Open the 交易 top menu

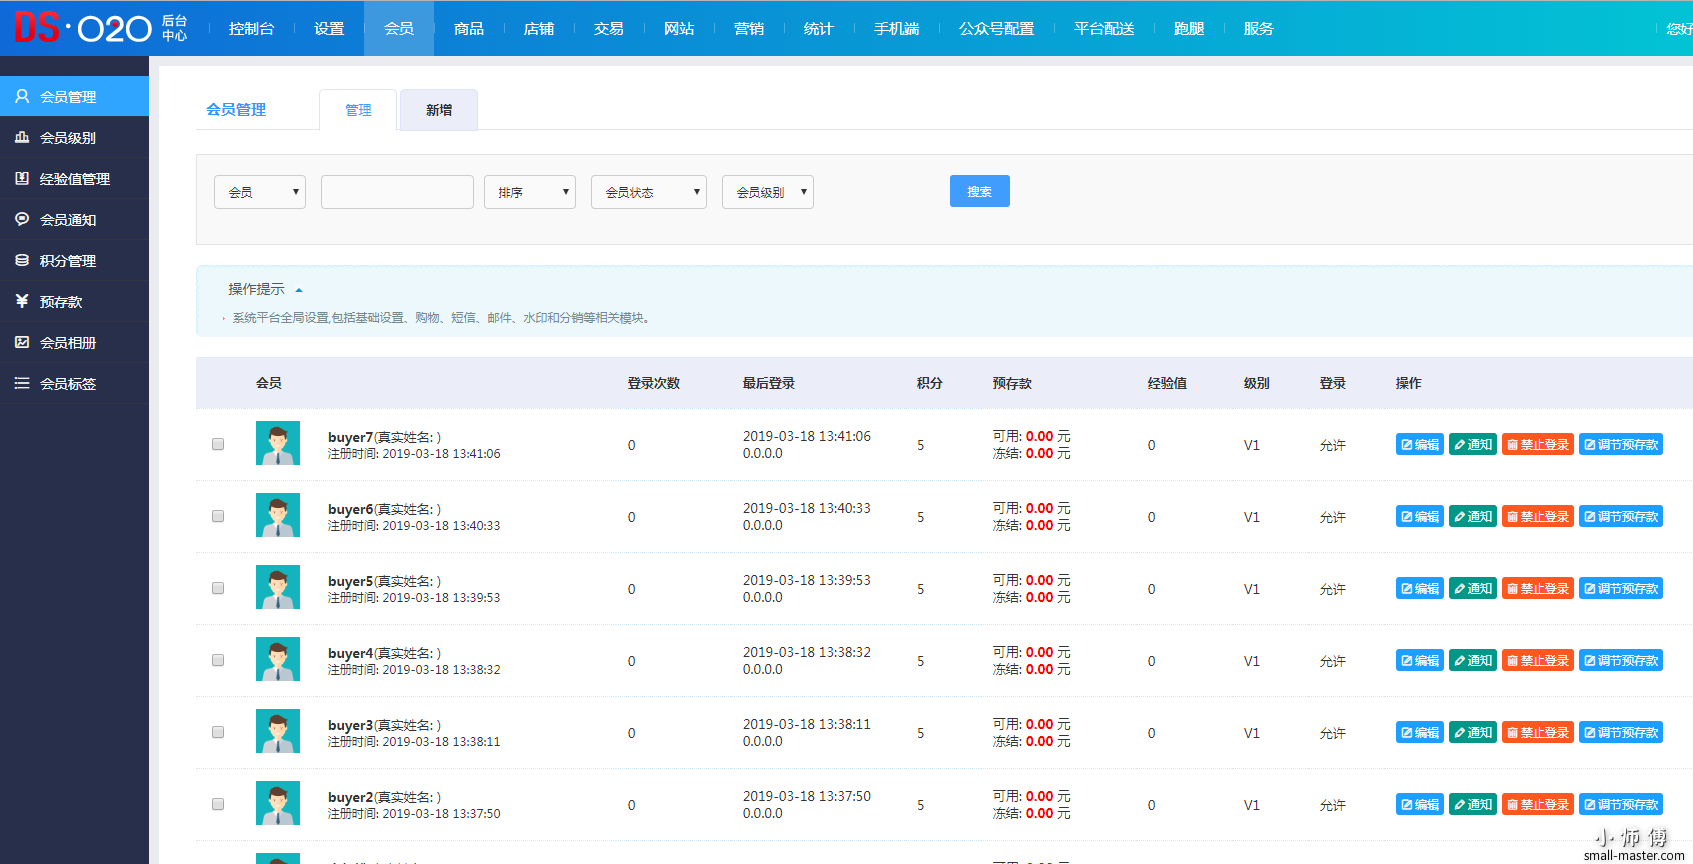point(609,28)
